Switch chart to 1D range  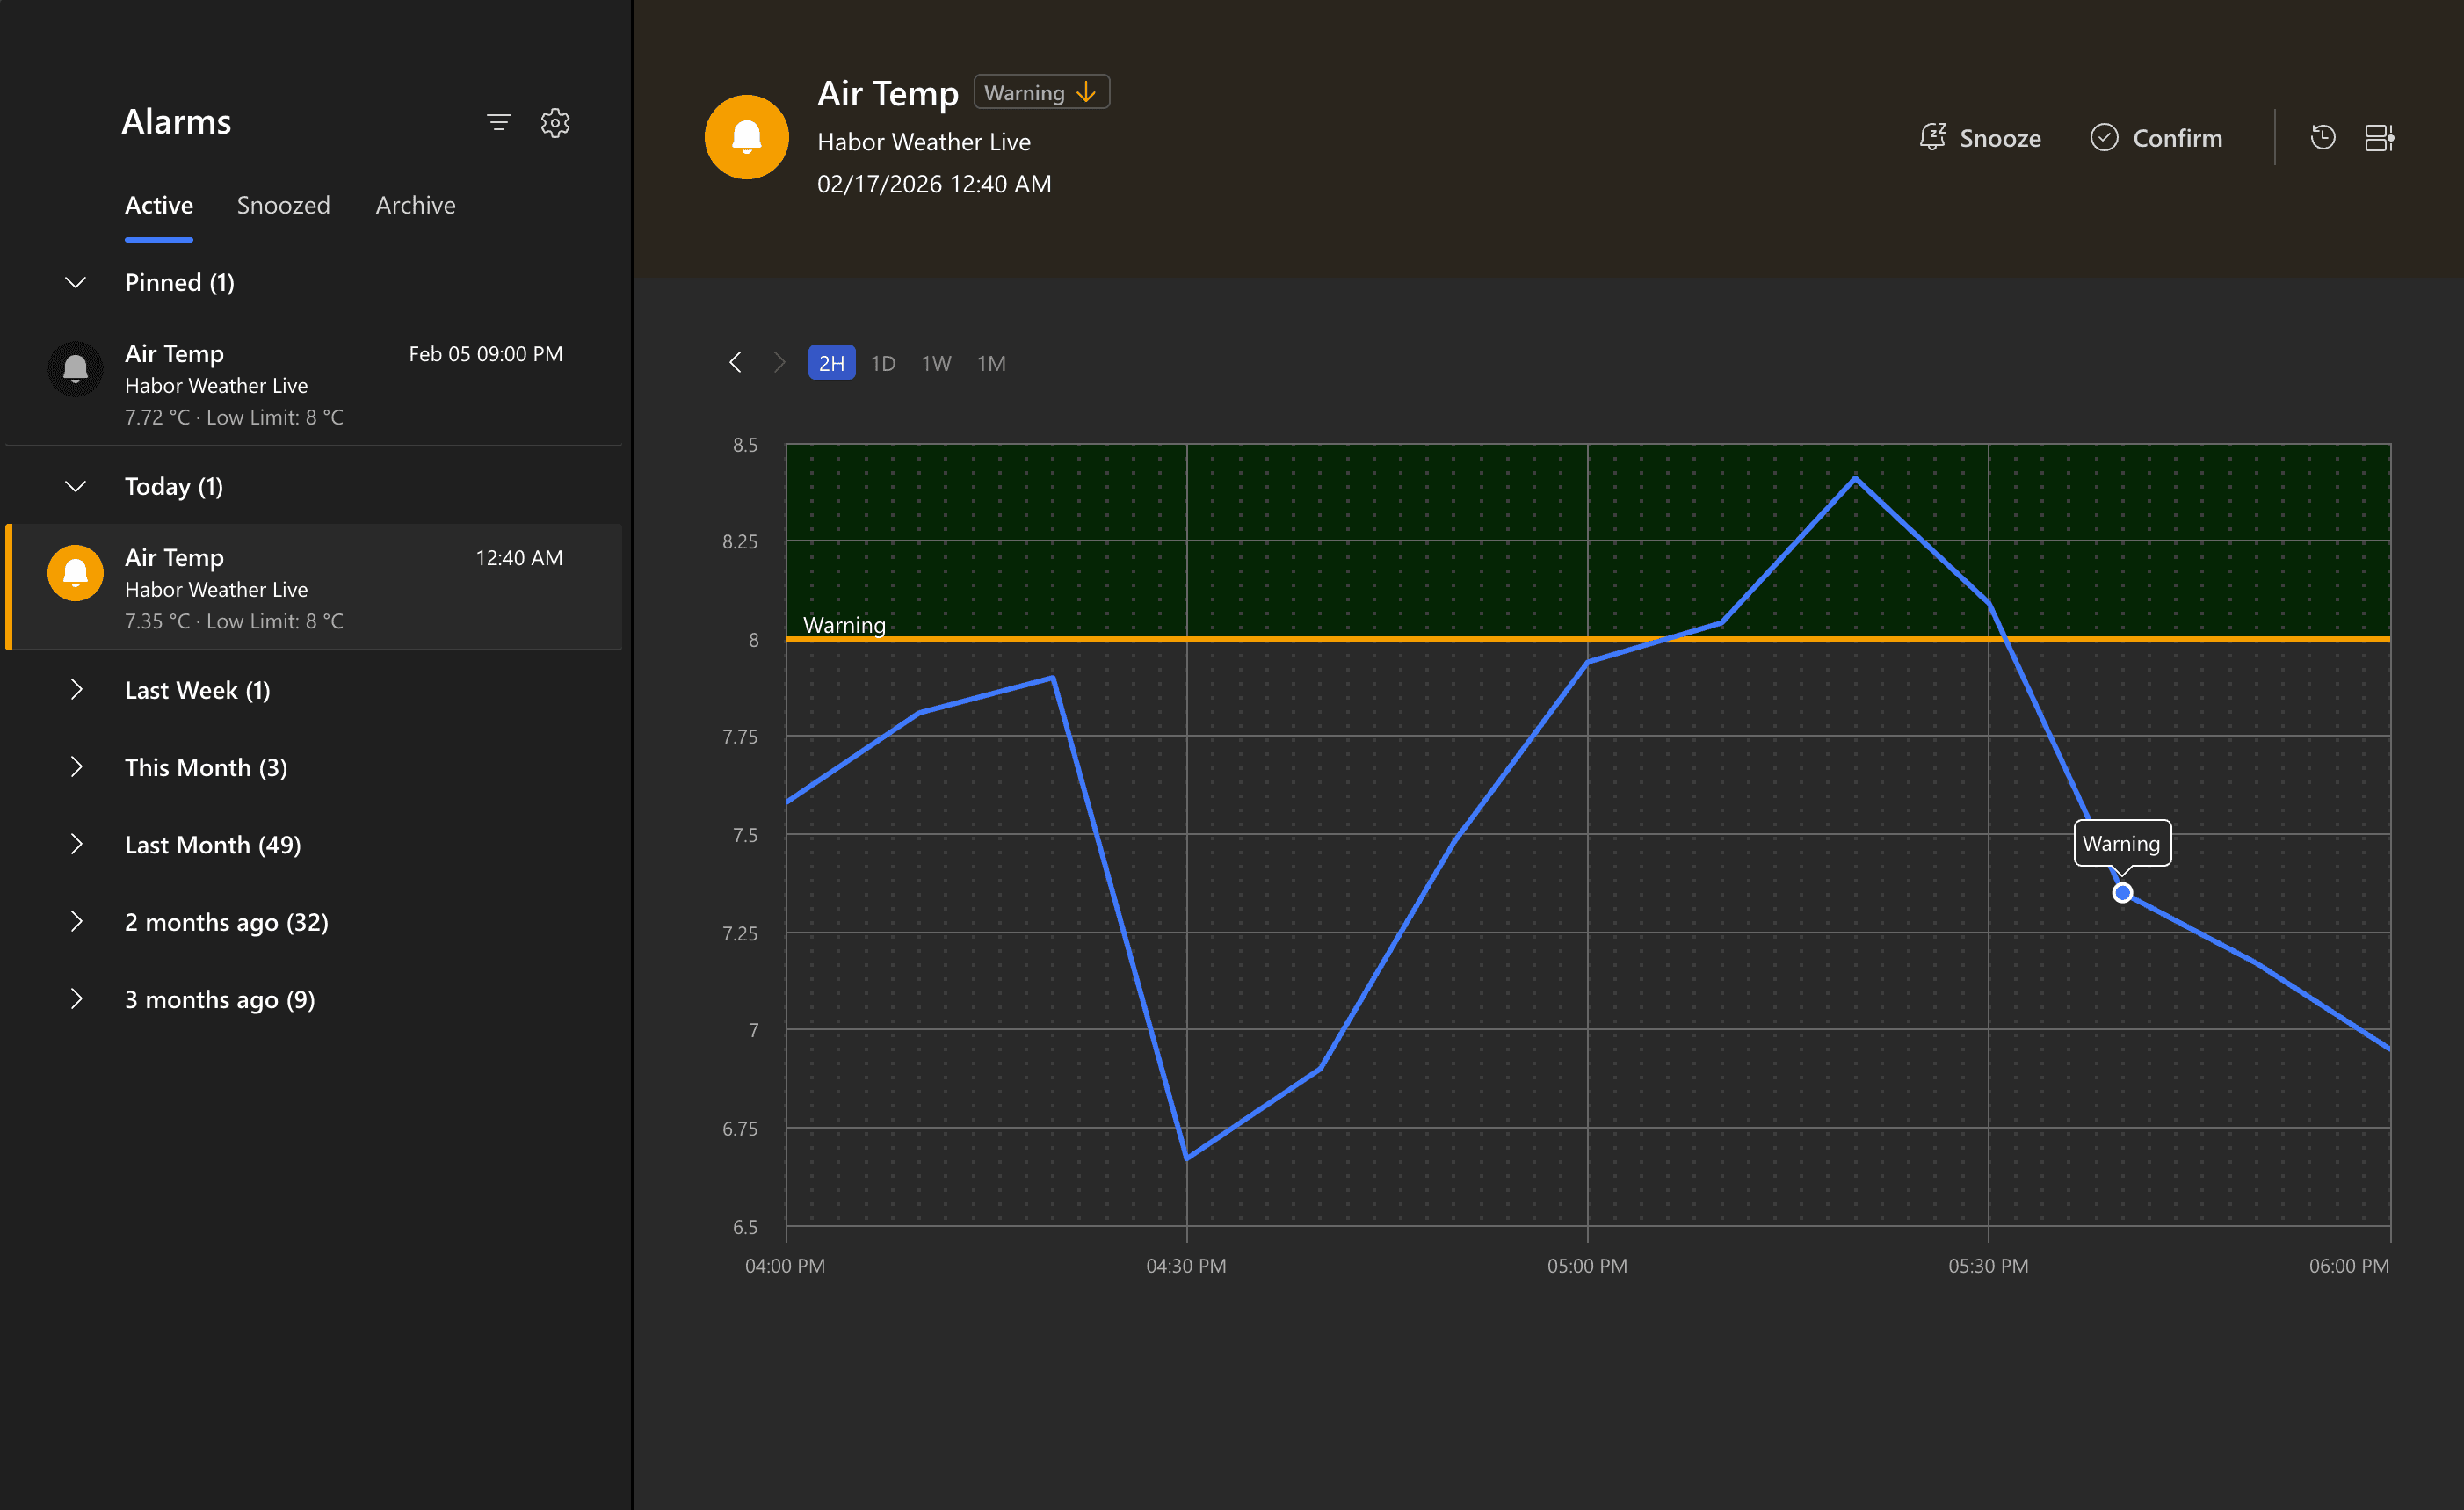[882, 363]
